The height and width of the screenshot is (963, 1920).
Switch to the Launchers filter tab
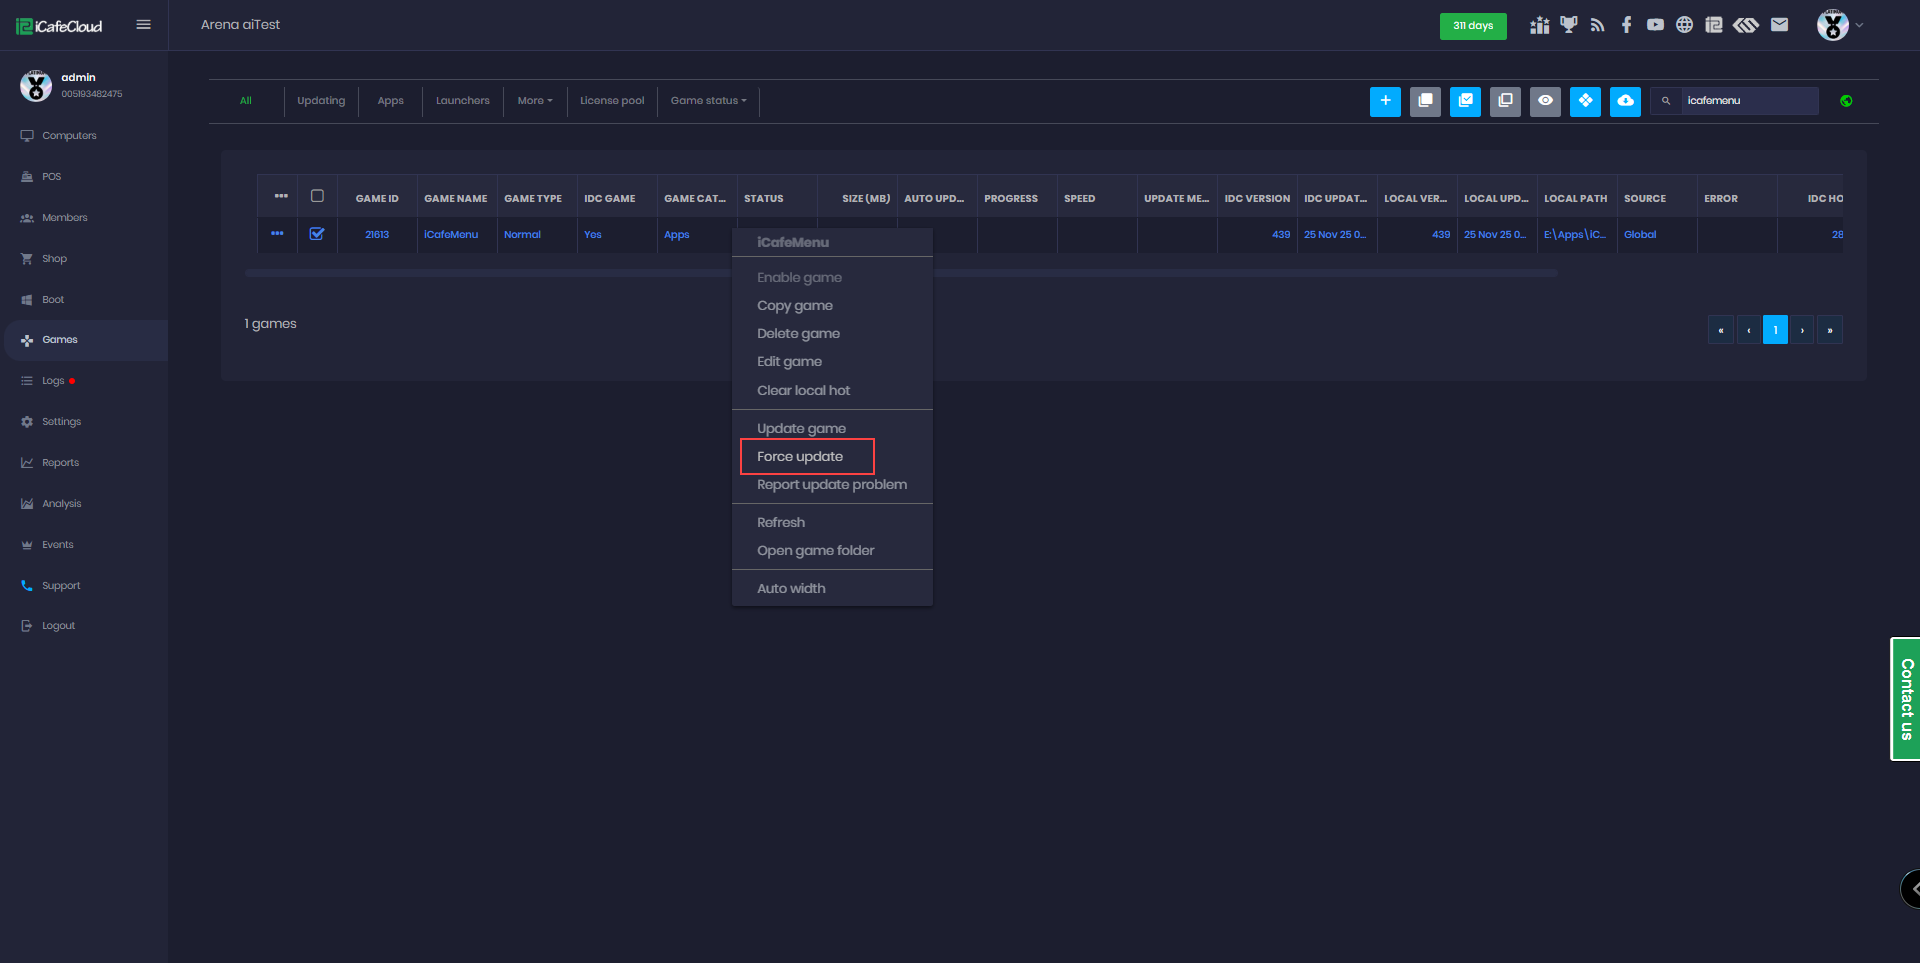click(x=462, y=101)
